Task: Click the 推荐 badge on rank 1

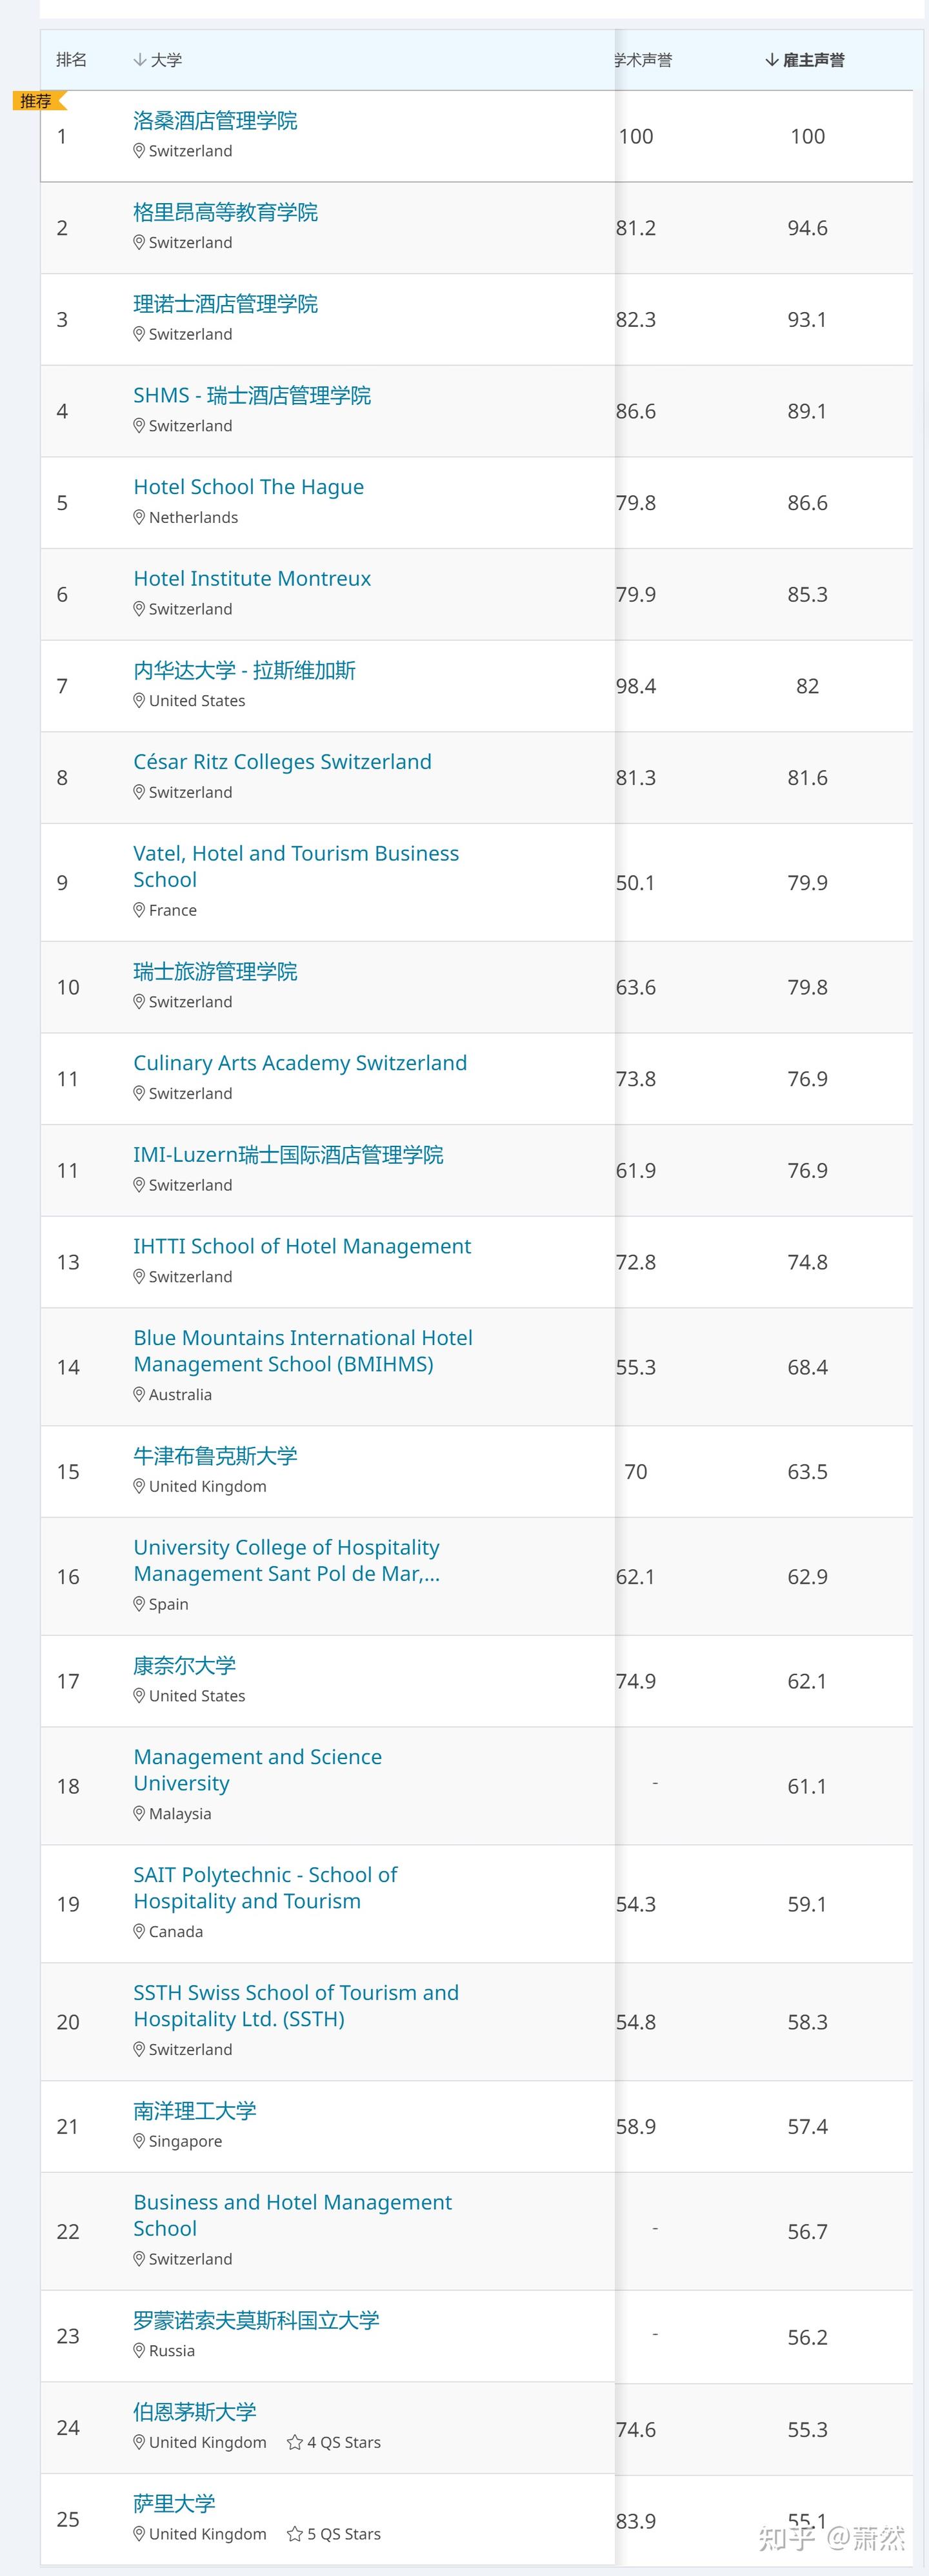Action: point(38,101)
